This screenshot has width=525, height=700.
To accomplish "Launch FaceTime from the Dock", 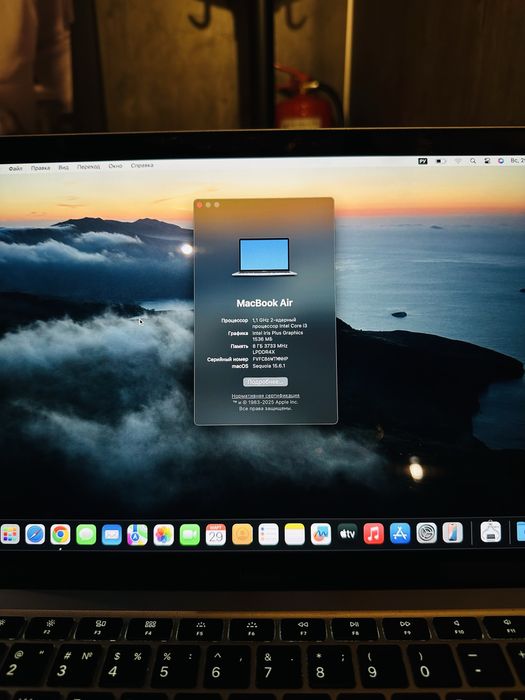I will (190, 534).
